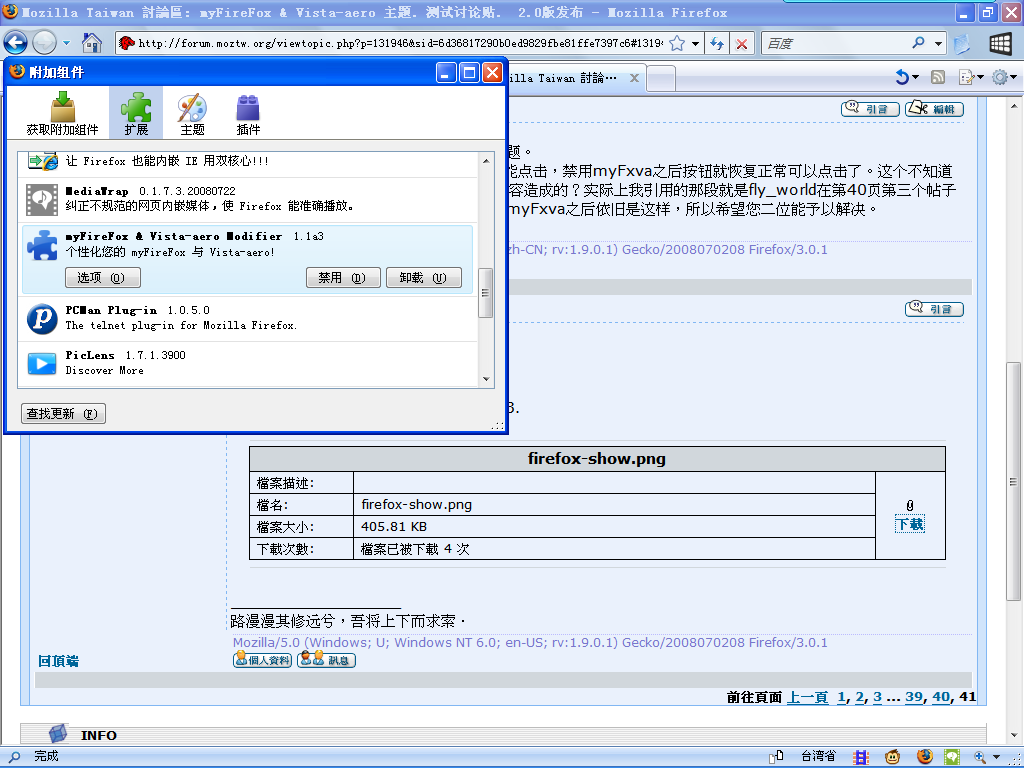Open the grid windows toolbar icon
This screenshot has height=768, width=1024.
1000,43
